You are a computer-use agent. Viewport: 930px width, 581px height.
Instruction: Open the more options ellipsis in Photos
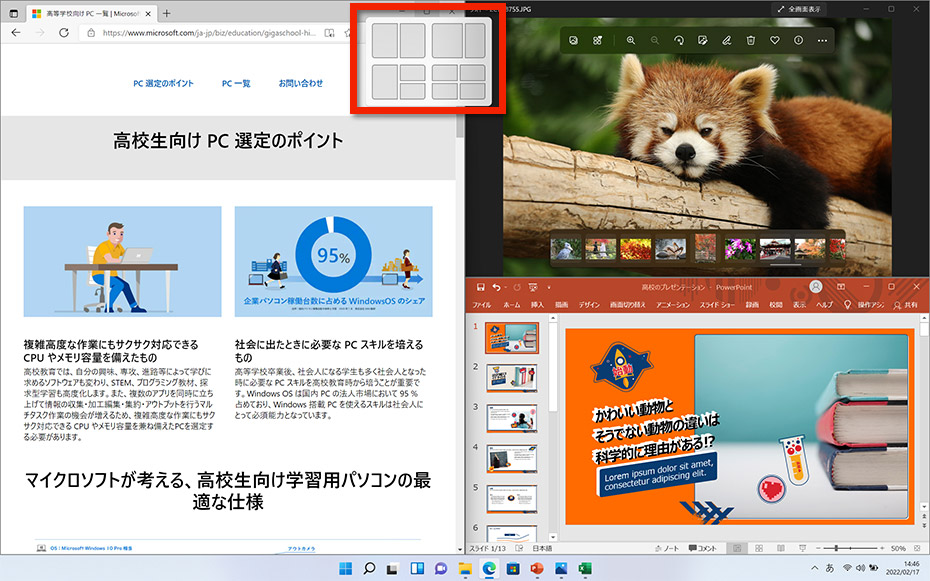coord(822,40)
